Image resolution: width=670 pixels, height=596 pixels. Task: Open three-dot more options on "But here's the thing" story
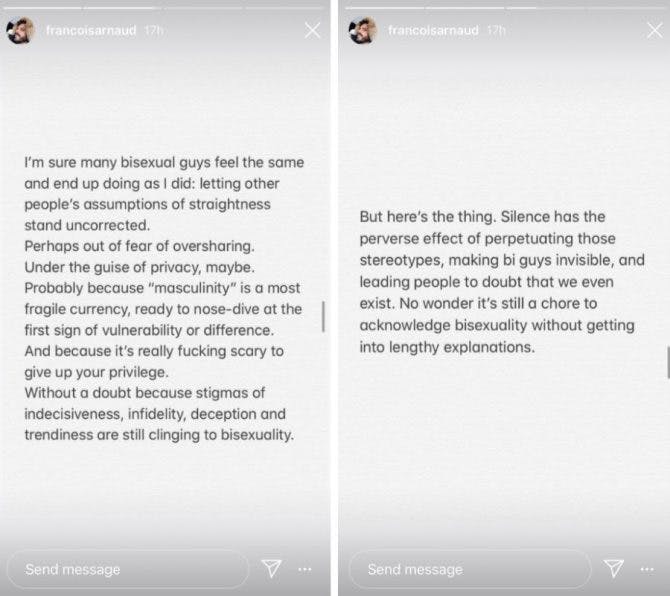647,568
